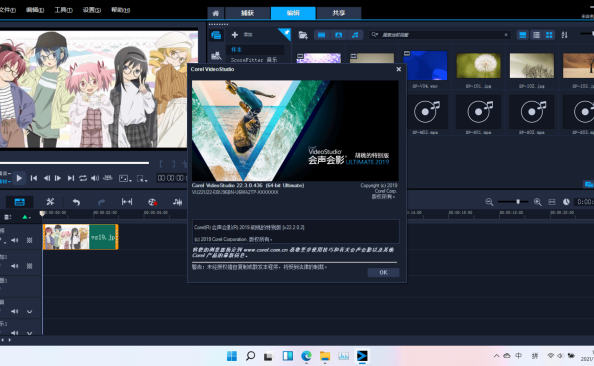Open the track manager icon
The width and height of the screenshot is (594, 366).
8,217
